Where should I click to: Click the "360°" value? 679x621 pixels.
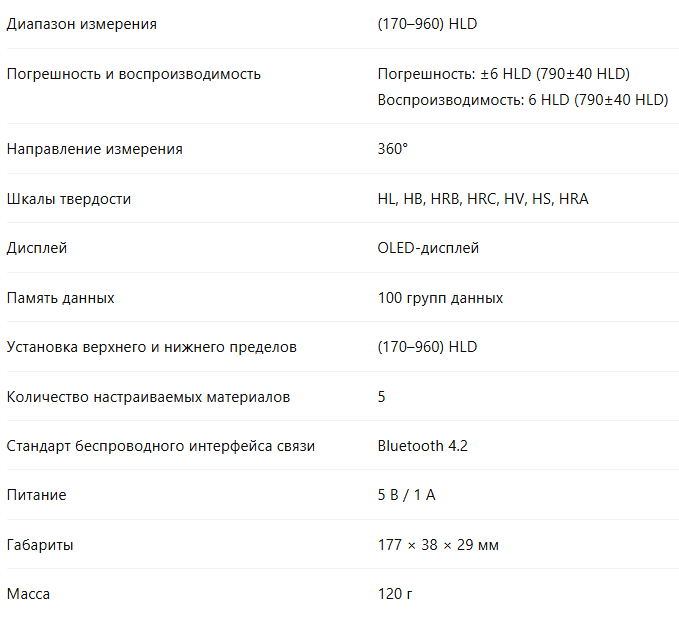point(393,149)
